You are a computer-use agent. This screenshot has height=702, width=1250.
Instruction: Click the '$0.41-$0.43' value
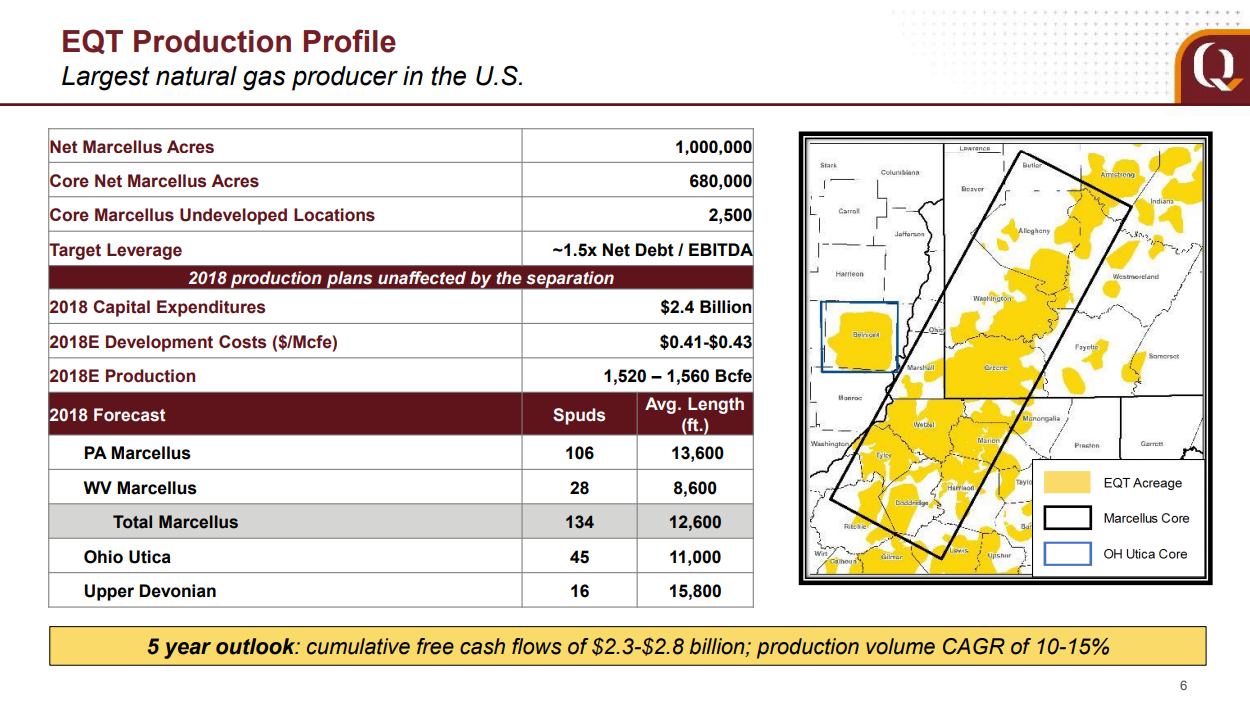point(706,342)
